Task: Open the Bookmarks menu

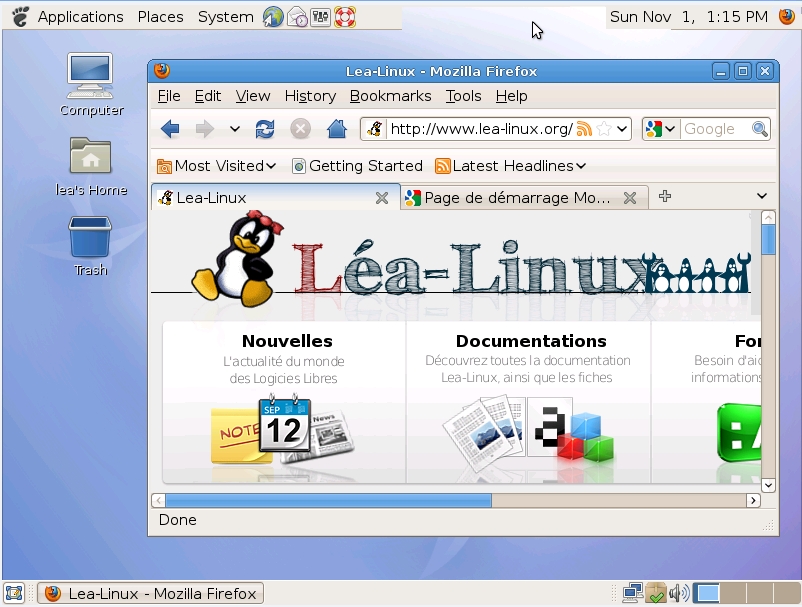Action: coord(390,96)
